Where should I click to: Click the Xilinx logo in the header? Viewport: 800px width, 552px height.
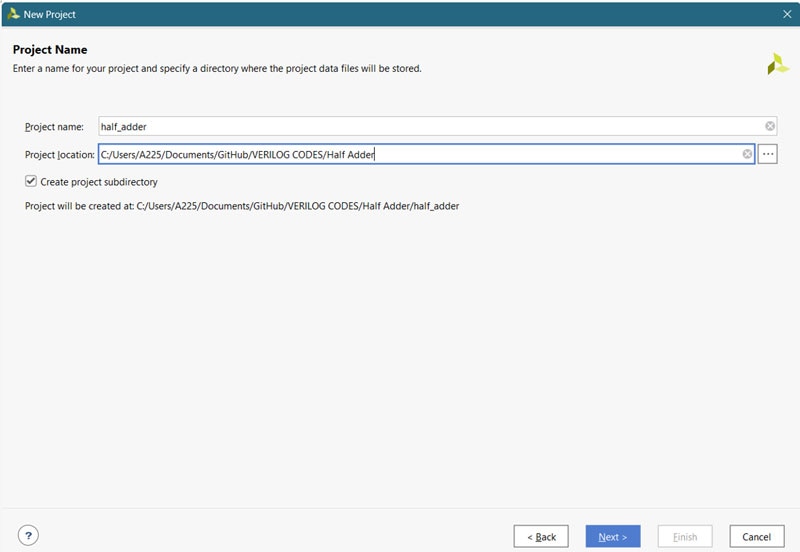click(777, 65)
